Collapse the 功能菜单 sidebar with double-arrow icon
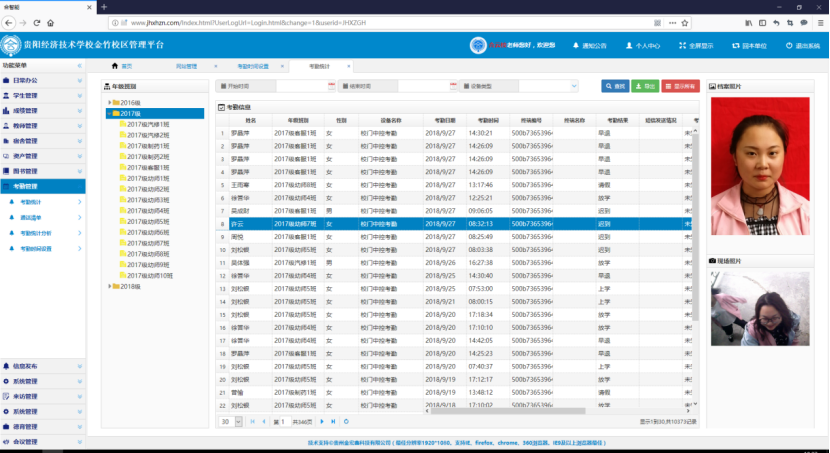Viewport: 830px width, 453px height. (80, 66)
